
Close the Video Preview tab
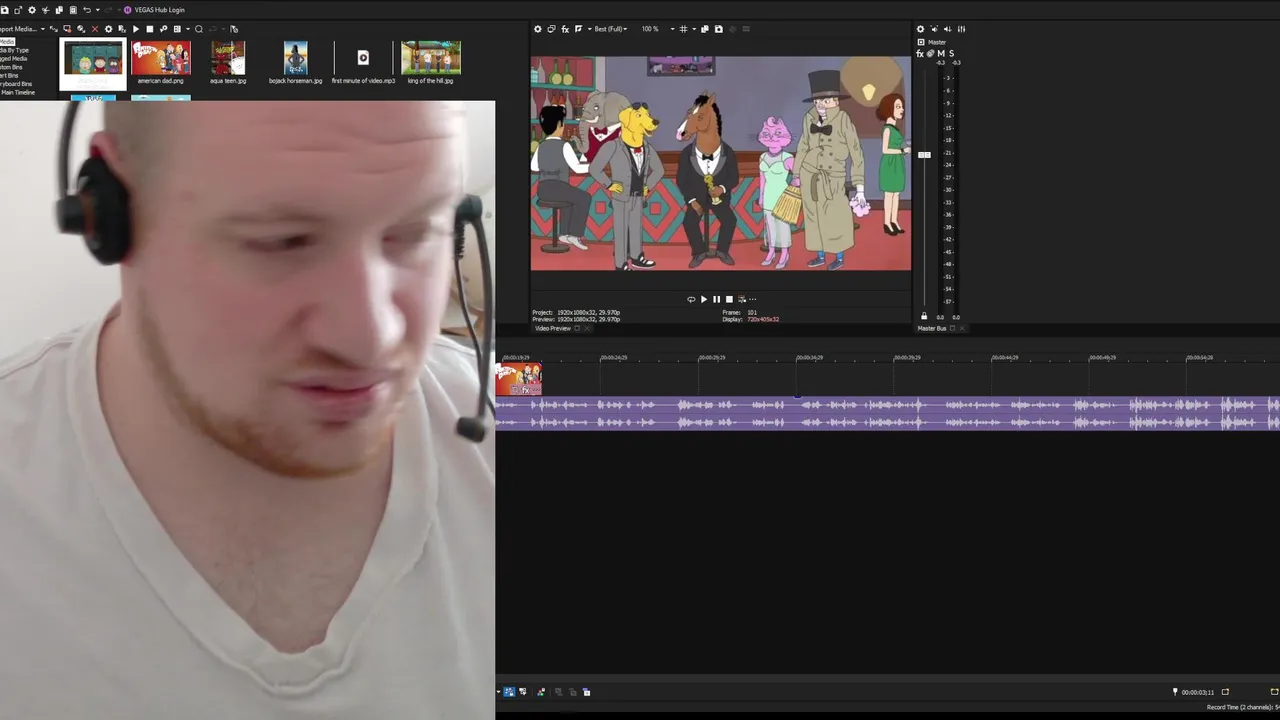pos(587,328)
